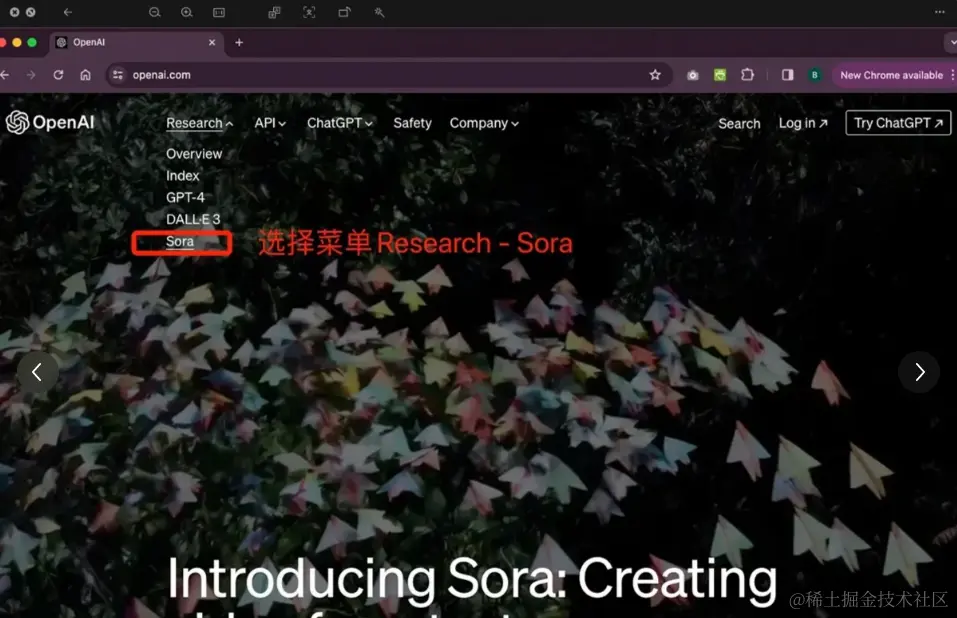Screen dimensions: 957x618
Task: Select GPT-4 in the Research menu
Action: [x=186, y=198]
